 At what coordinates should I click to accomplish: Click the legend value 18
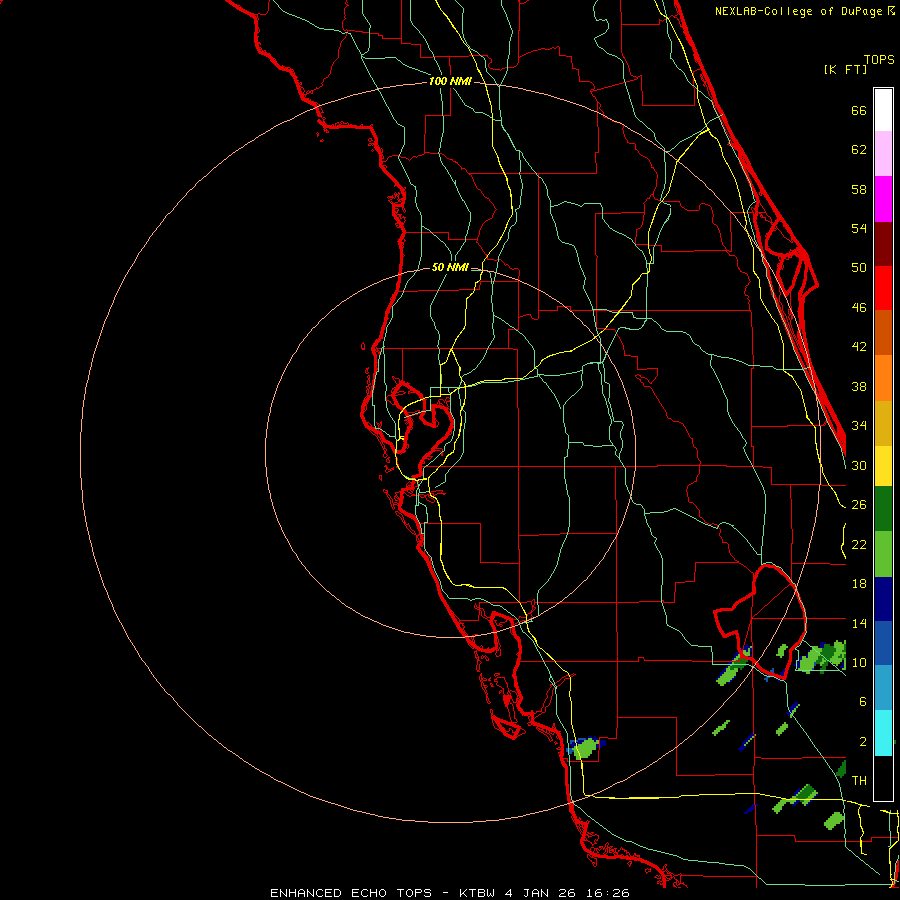click(x=859, y=584)
